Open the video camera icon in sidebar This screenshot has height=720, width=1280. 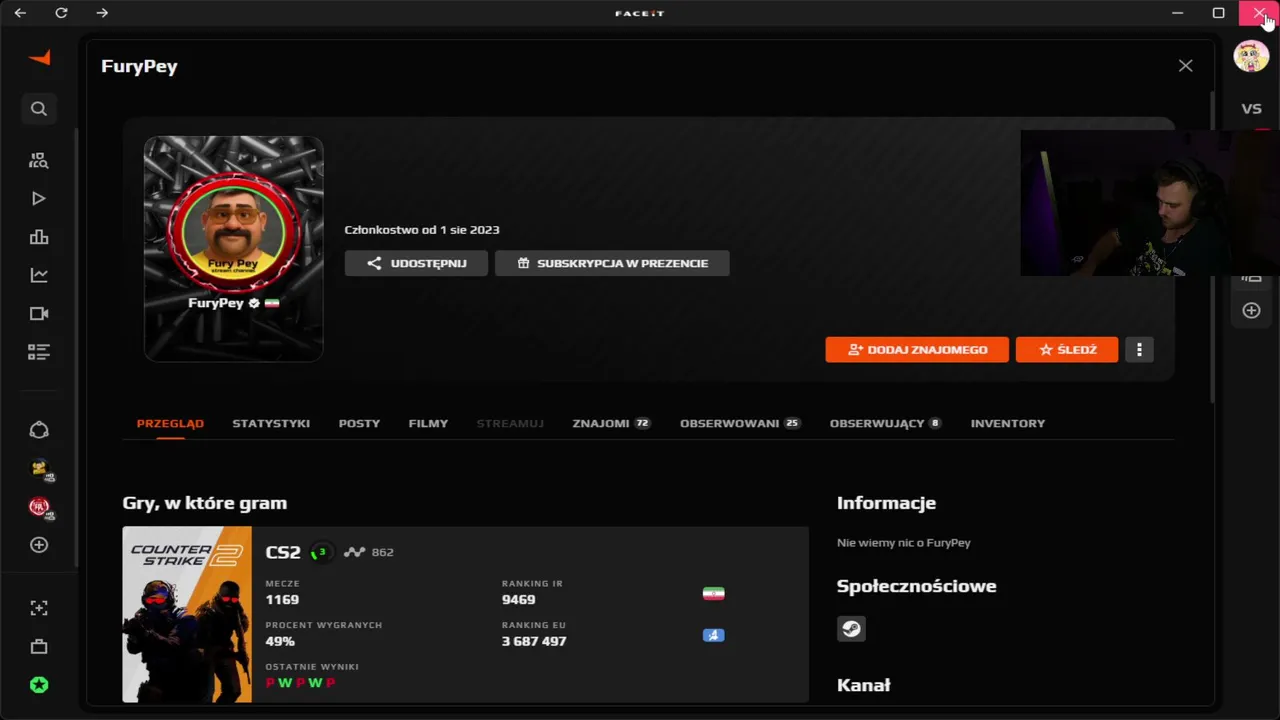coord(39,314)
